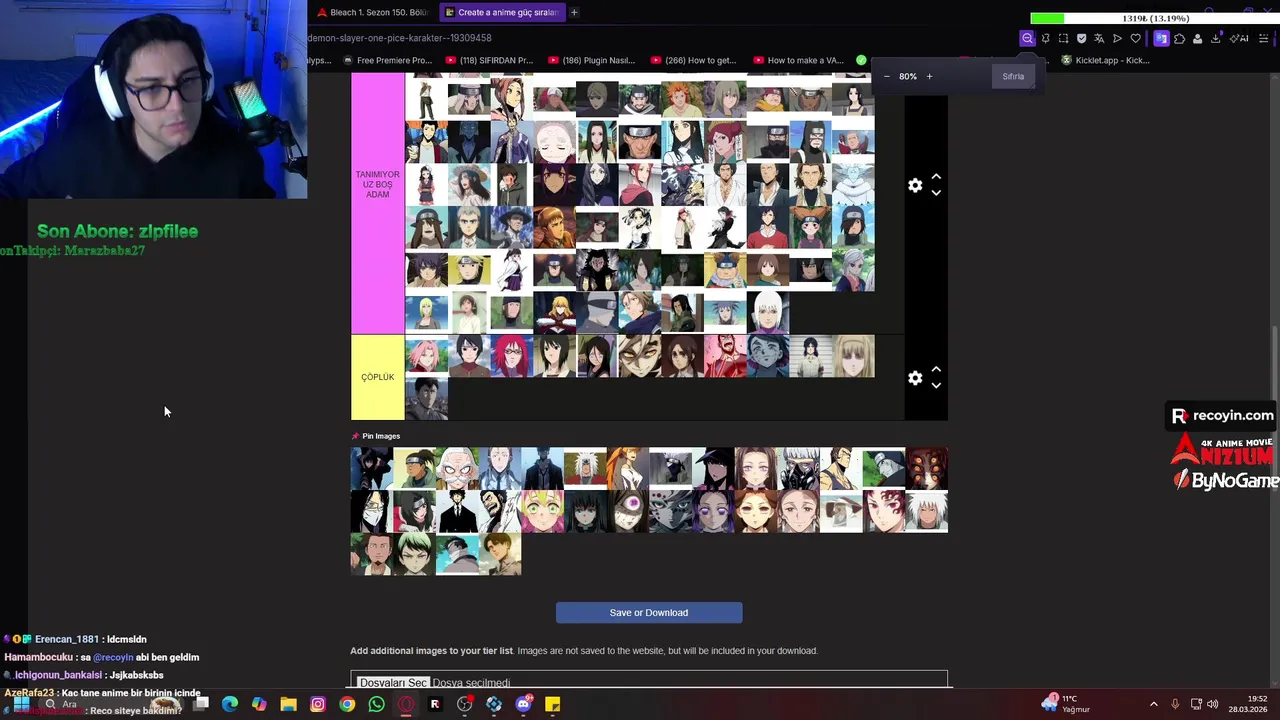Viewport: 1280px width, 720px height.
Task: Open Free Premiere Pro bookmark
Action: [387, 60]
